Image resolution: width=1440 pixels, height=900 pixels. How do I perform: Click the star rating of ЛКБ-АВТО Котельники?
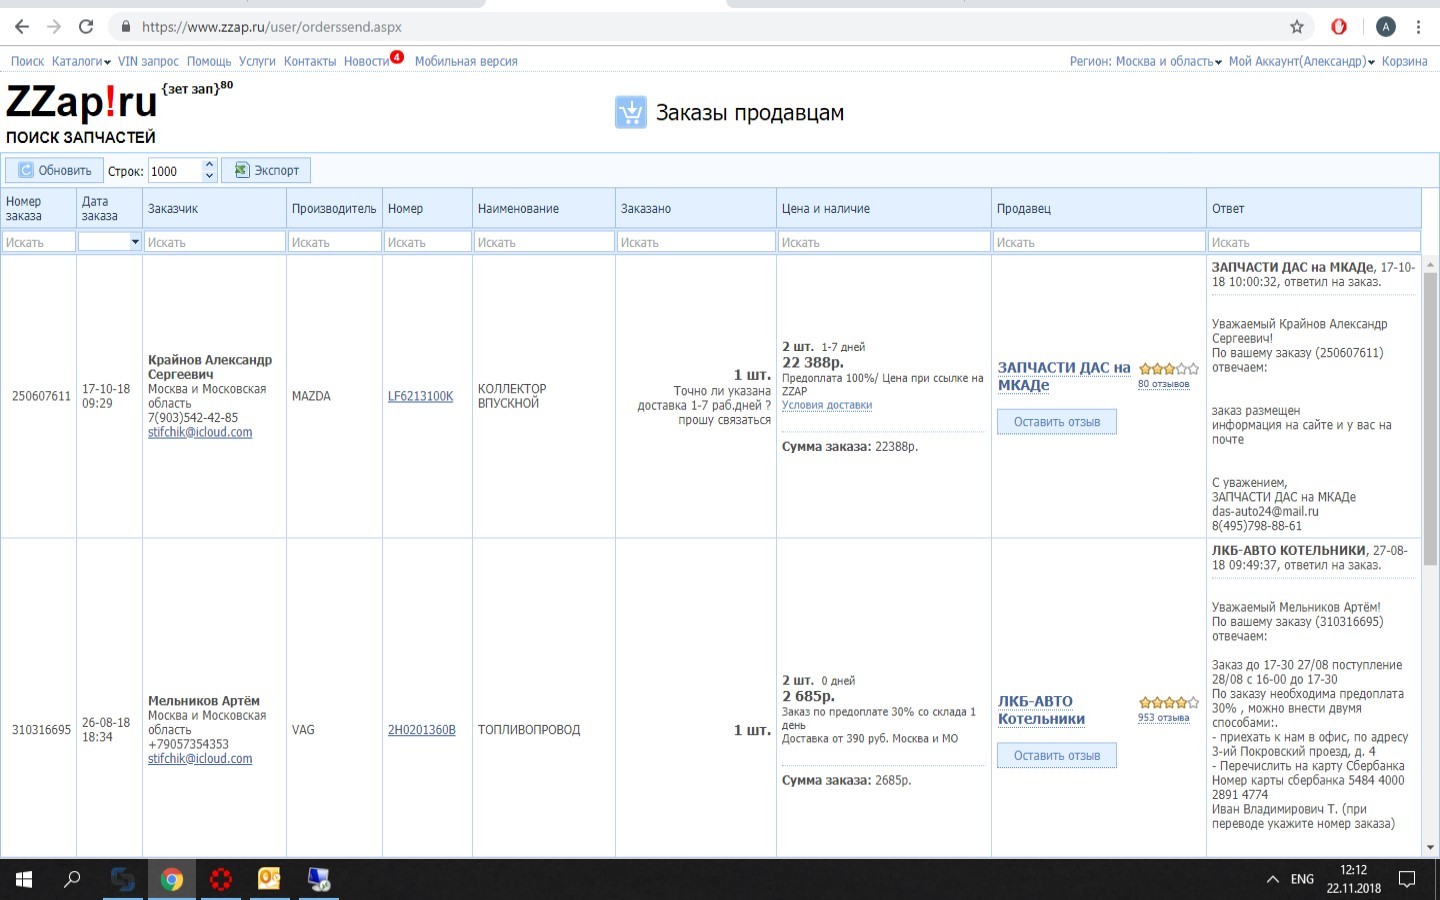point(1168,703)
